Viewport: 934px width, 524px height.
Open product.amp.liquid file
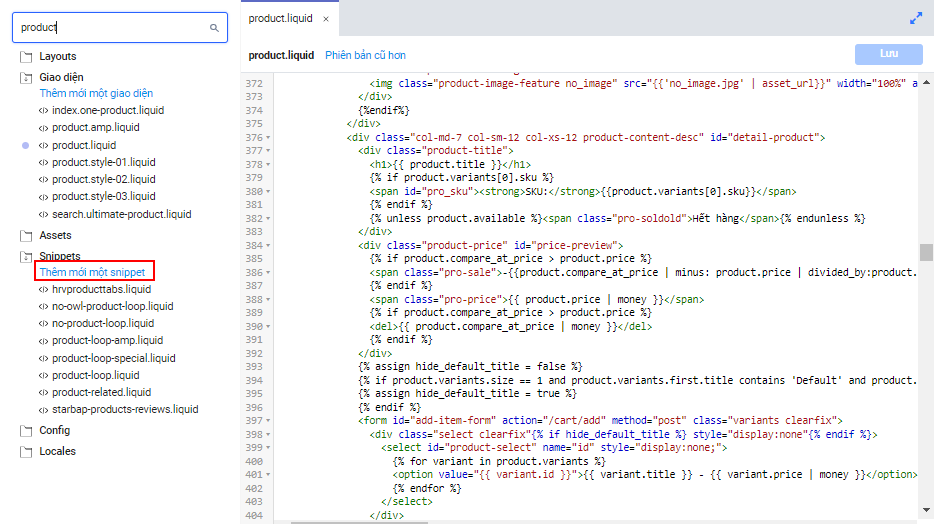pos(96,128)
